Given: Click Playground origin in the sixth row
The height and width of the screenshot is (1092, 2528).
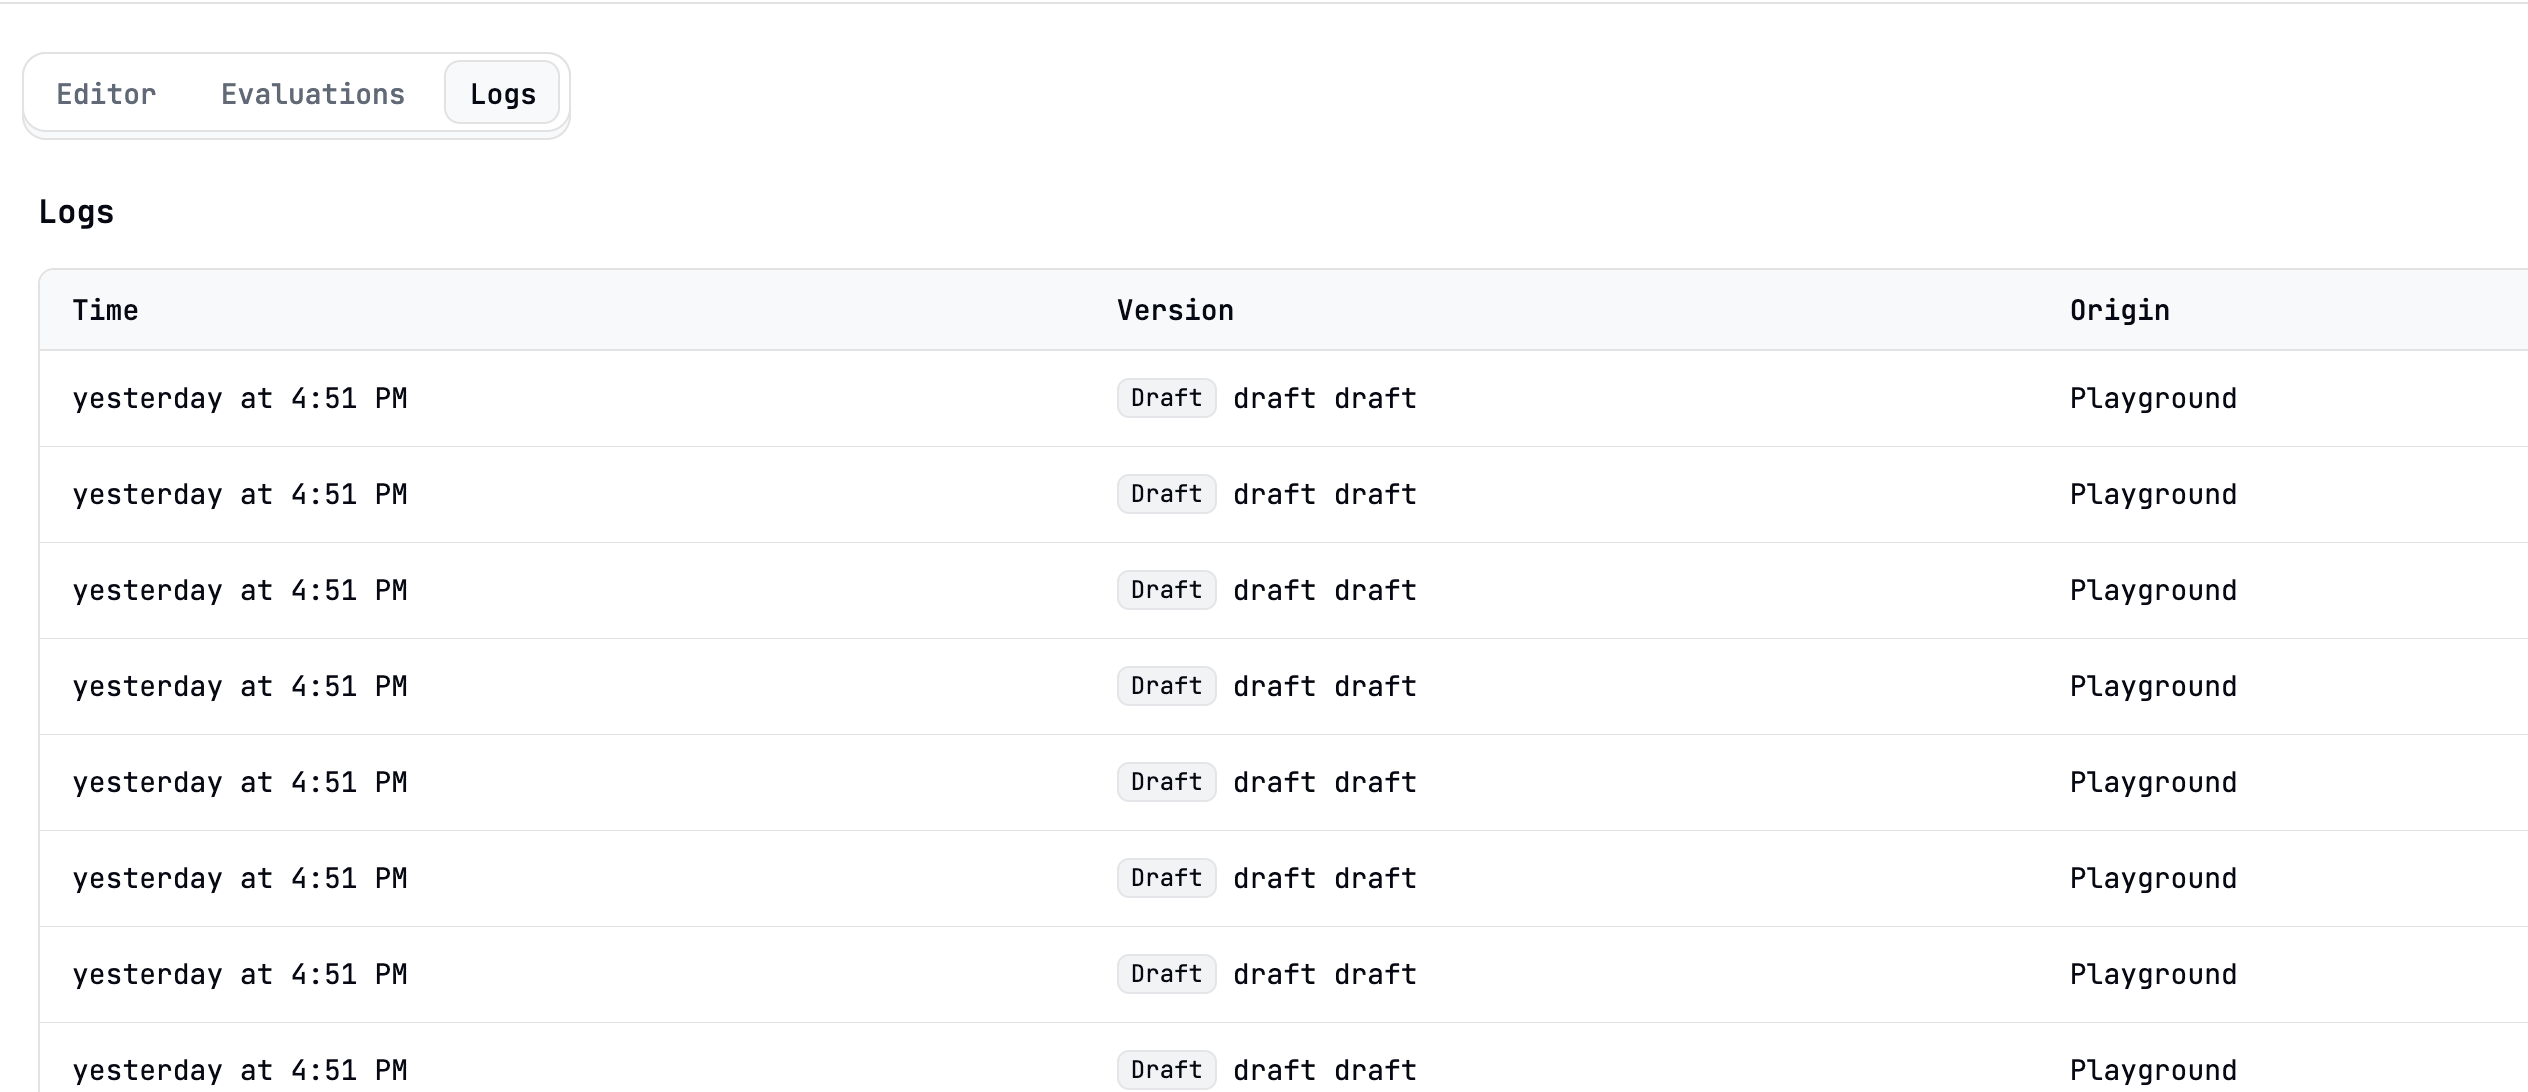Looking at the screenshot, I should tap(2152, 878).
